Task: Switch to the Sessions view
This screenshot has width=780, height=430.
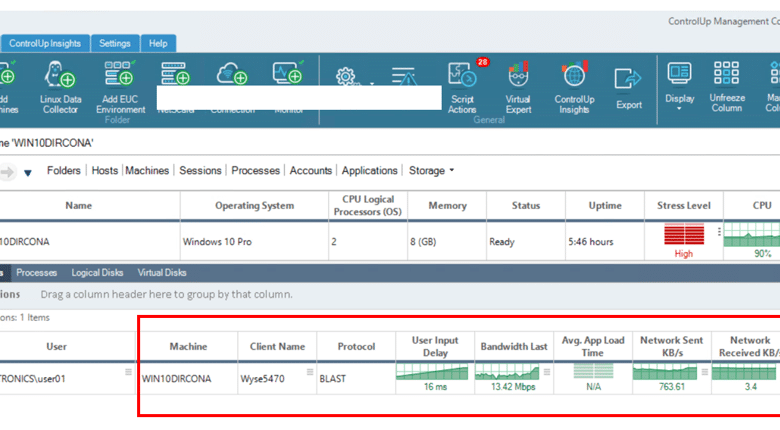Action: point(200,171)
